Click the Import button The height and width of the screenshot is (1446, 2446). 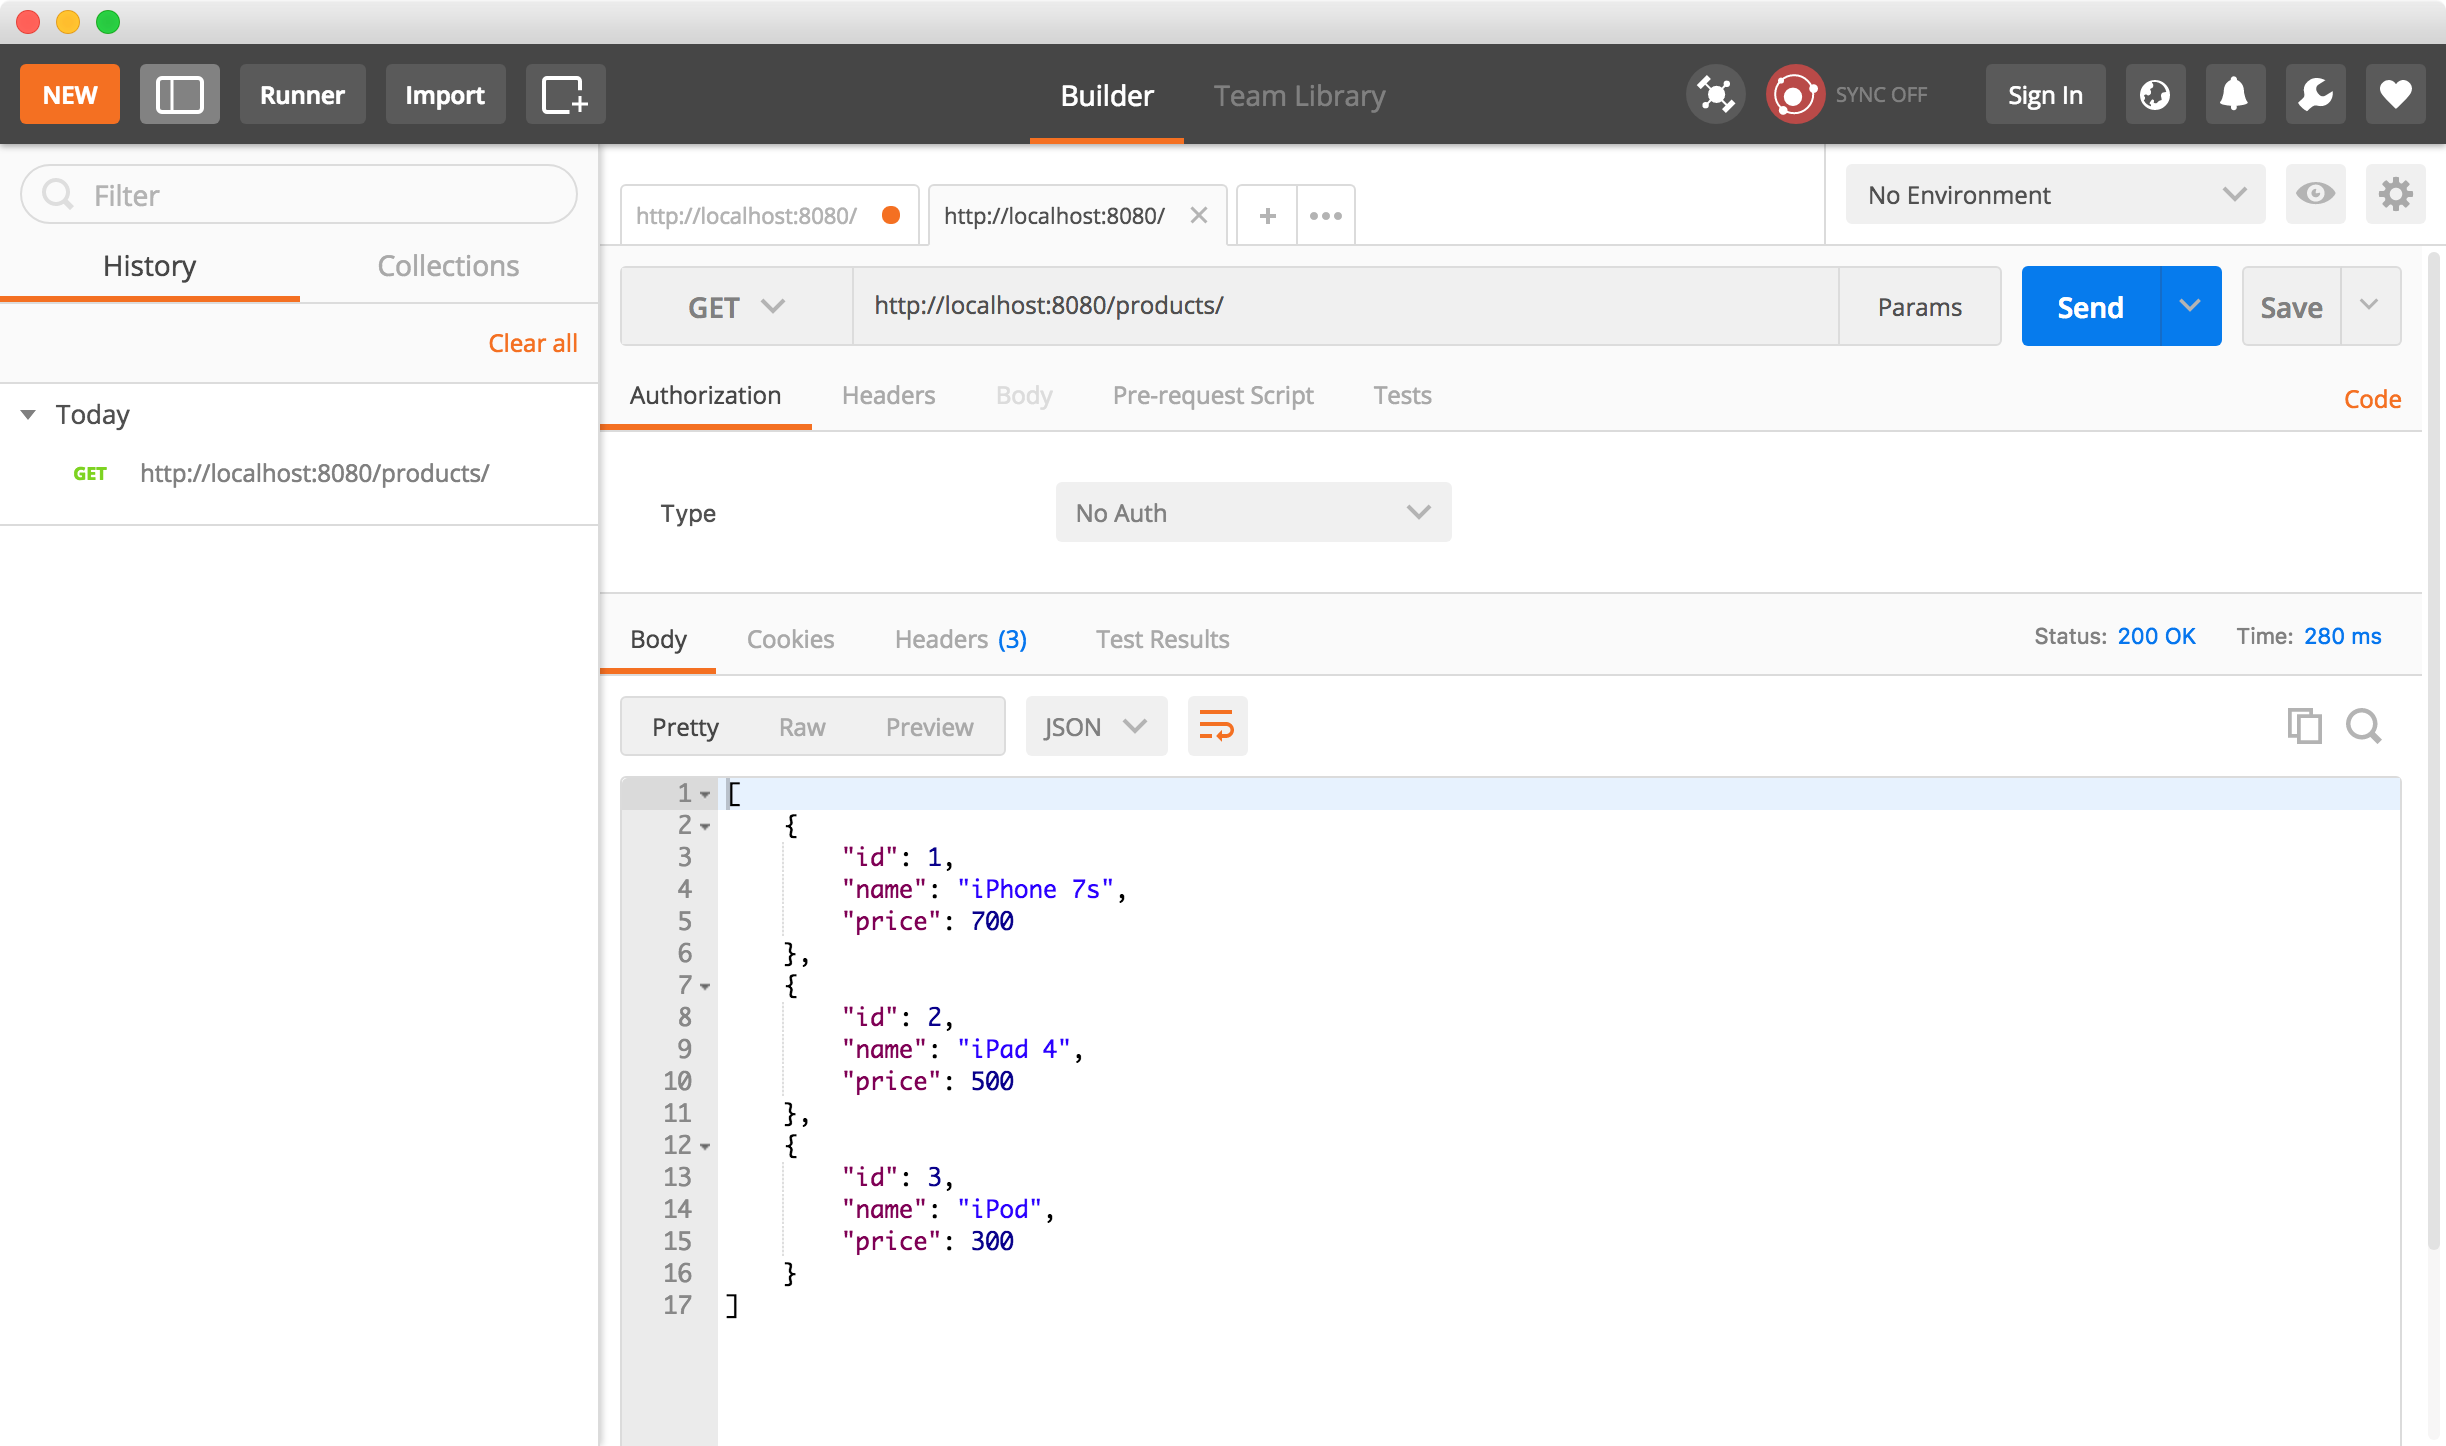445,95
